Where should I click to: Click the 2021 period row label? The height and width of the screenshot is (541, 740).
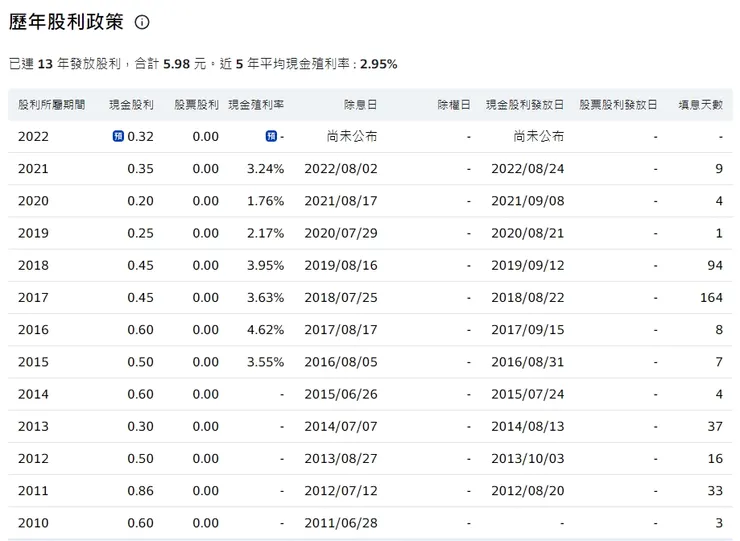pyautogui.click(x=33, y=169)
